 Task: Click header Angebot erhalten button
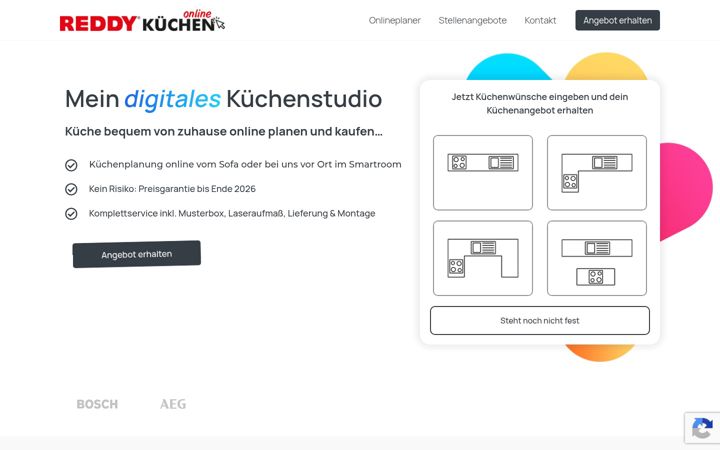[x=618, y=20]
